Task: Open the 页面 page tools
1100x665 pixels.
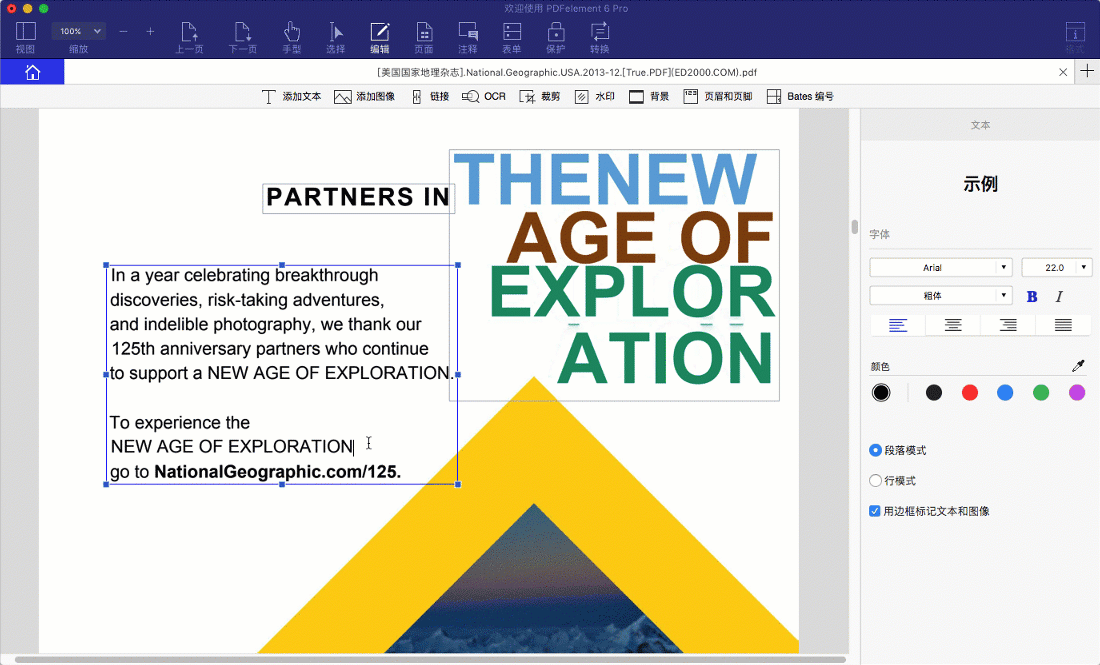Action: coord(424,37)
